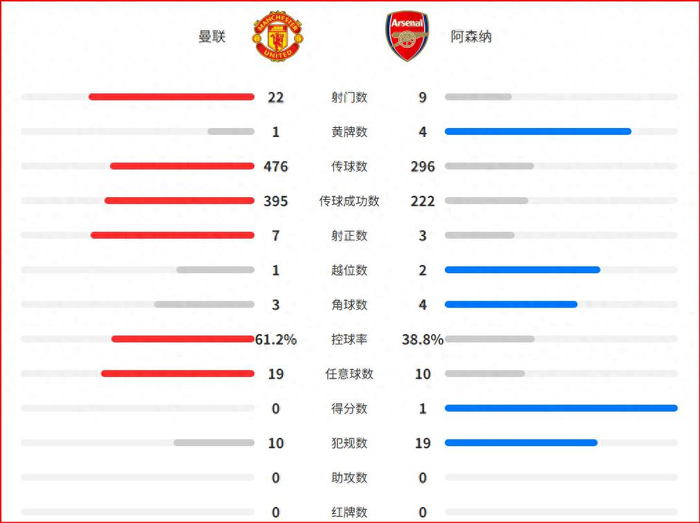Click Manchester United's 476 passes value
This screenshot has height=523, width=700.
point(276,166)
